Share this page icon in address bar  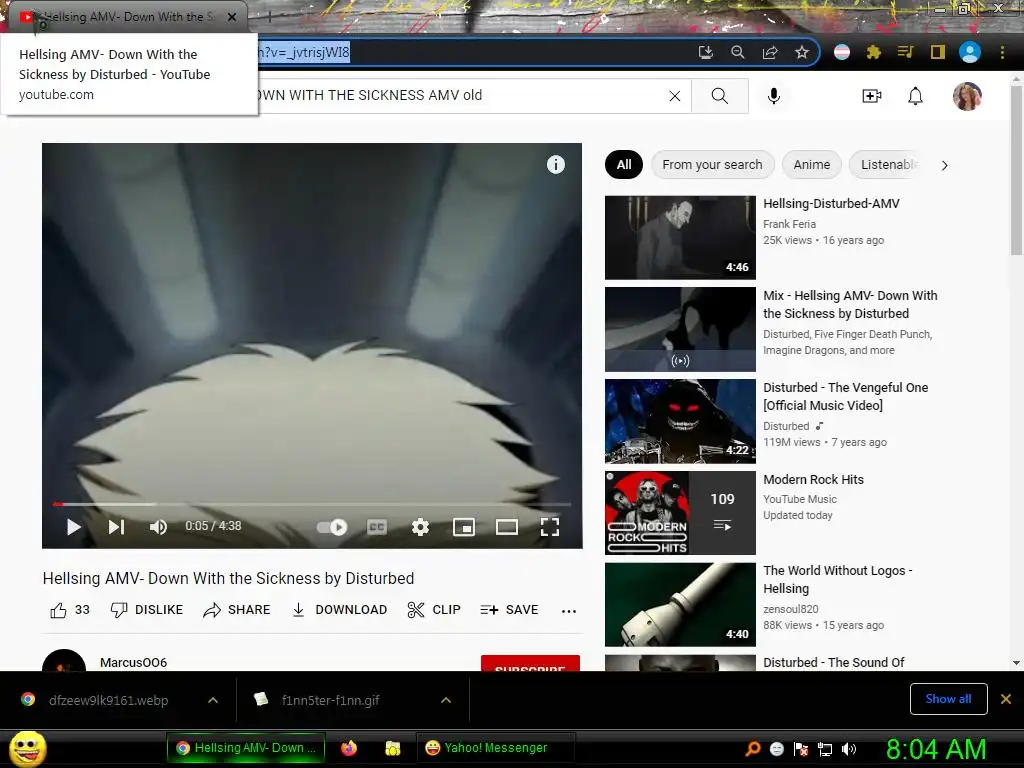click(x=770, y=52)
